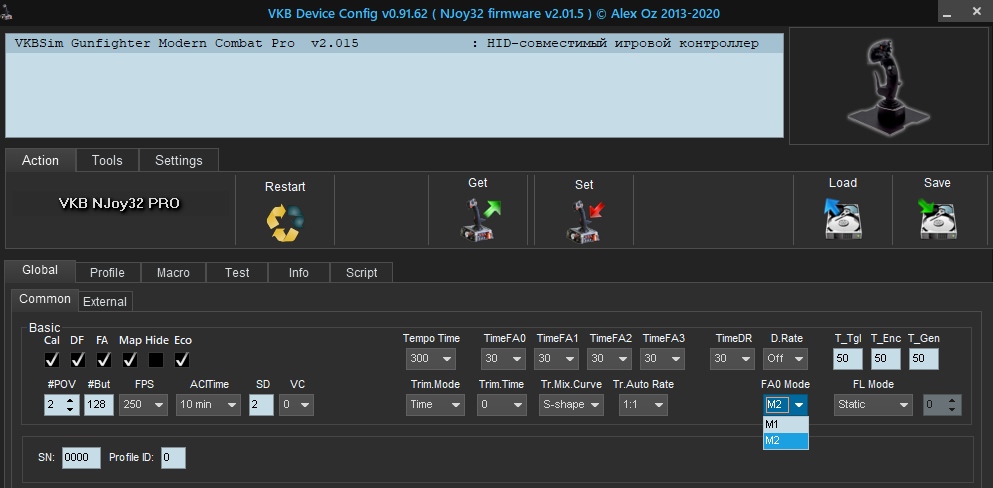
Task: Increase the #POV stepper value
Action: click(x=70, y=399)
